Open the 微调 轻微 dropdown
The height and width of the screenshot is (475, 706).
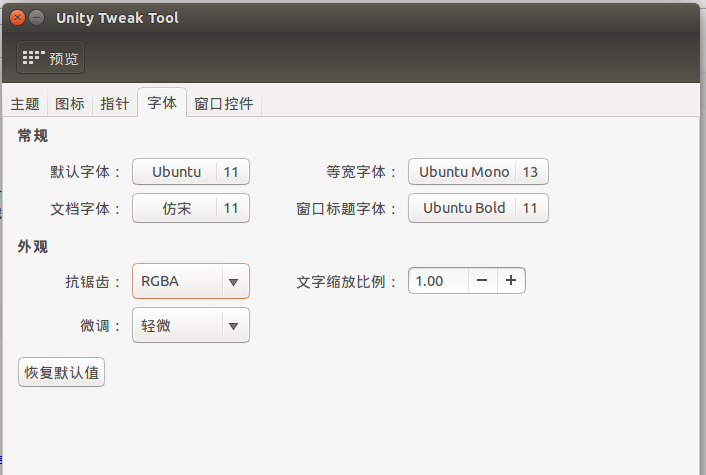(x=191, y=325)
